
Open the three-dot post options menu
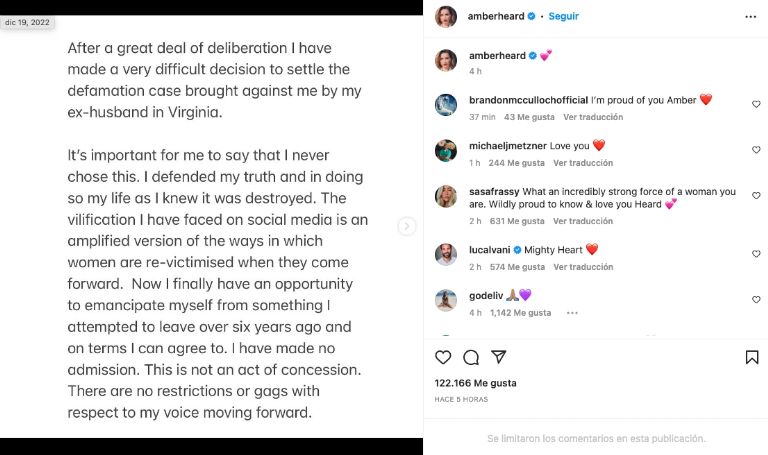pyautogui.click(x=752, y=16)
